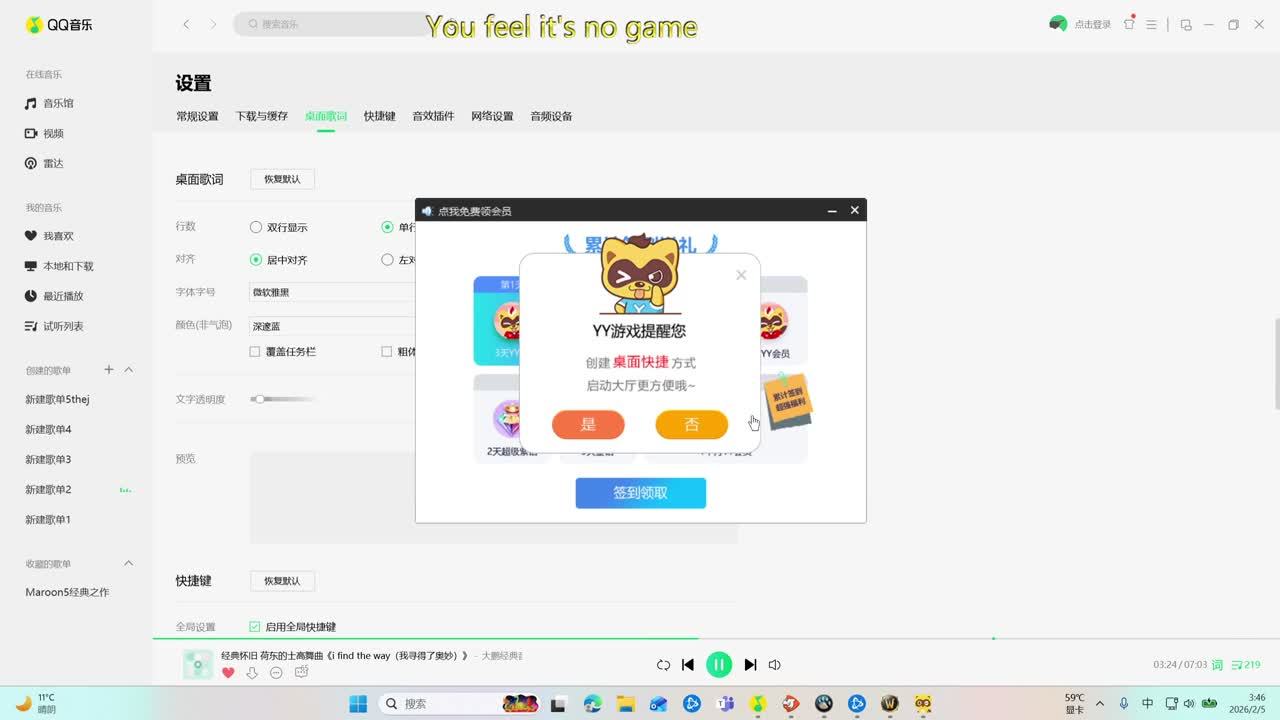Collapse the 收藏的歌单 section
1280x720 pixels.
pos(128,564)
